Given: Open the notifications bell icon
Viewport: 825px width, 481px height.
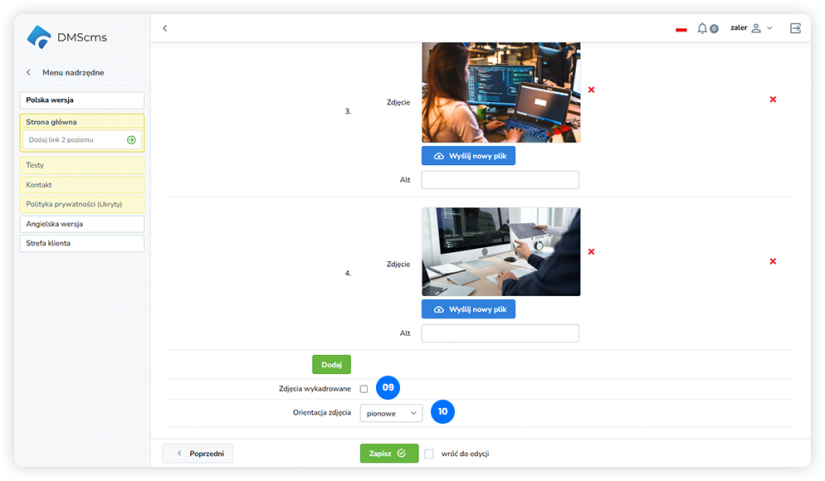Looking at the screenshot, I should click(703, 28).
